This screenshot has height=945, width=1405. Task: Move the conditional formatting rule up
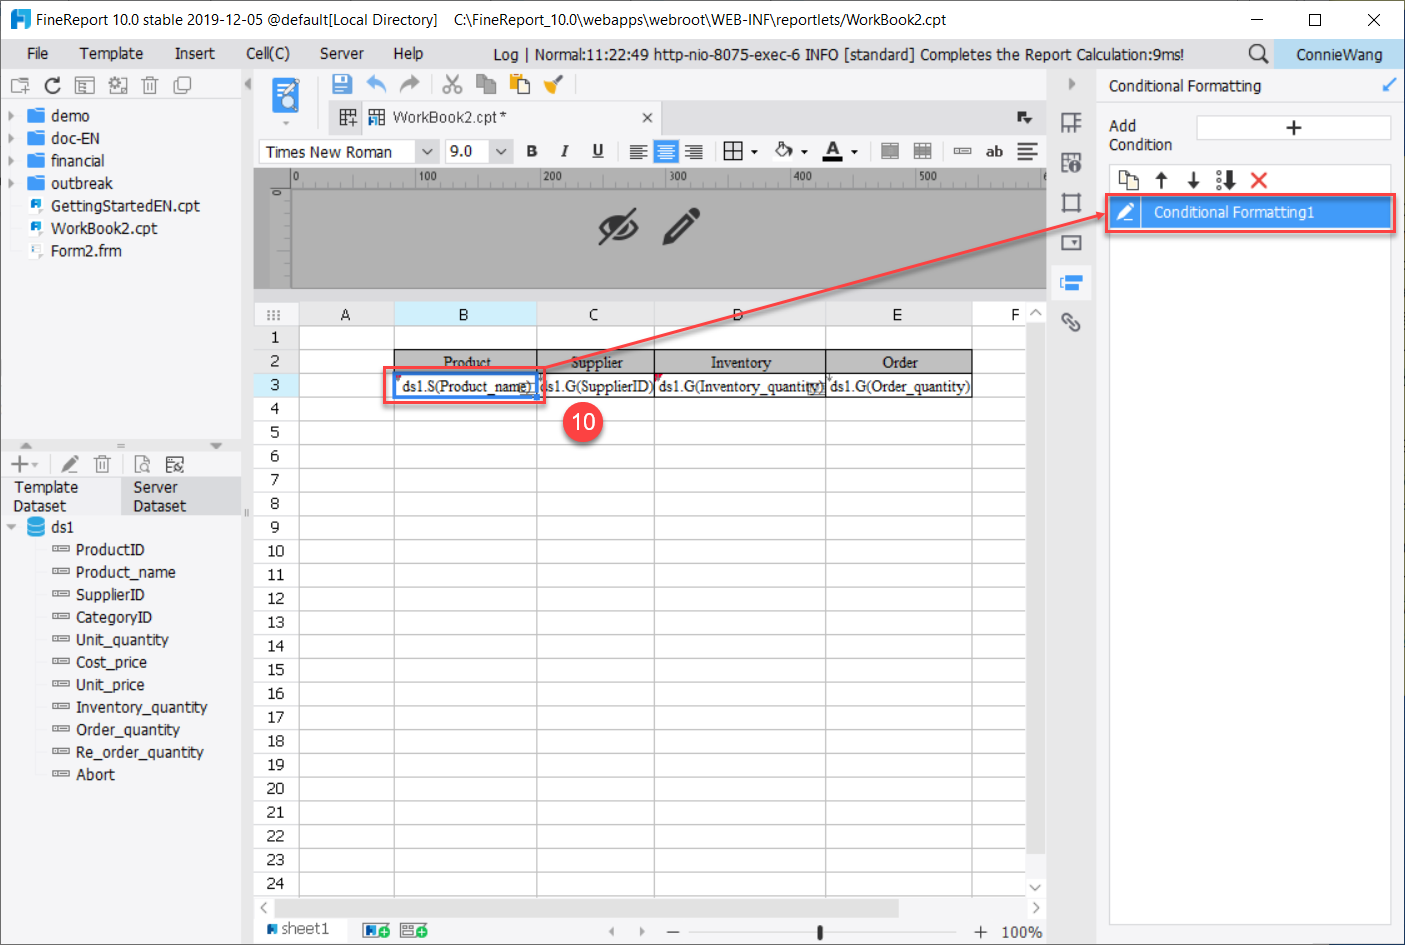pyautogui.click(x=1160, y=180)
